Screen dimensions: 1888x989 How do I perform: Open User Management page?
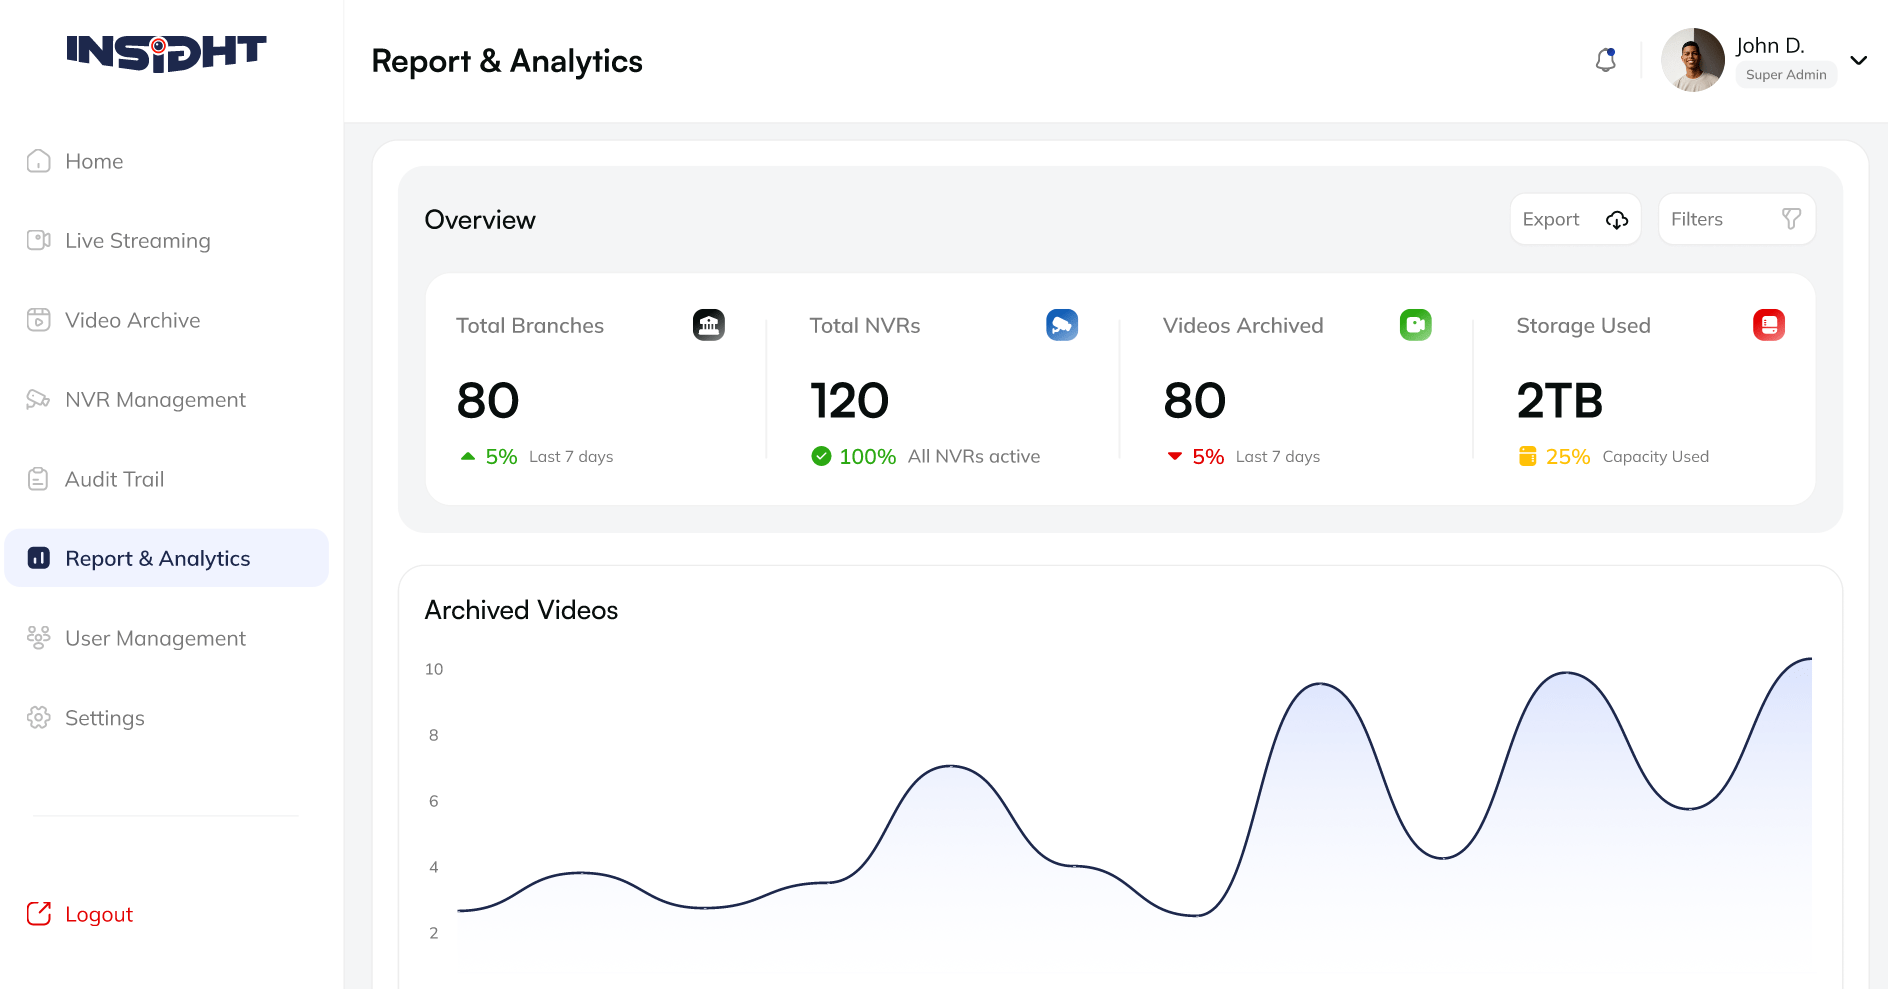[155, 638]
